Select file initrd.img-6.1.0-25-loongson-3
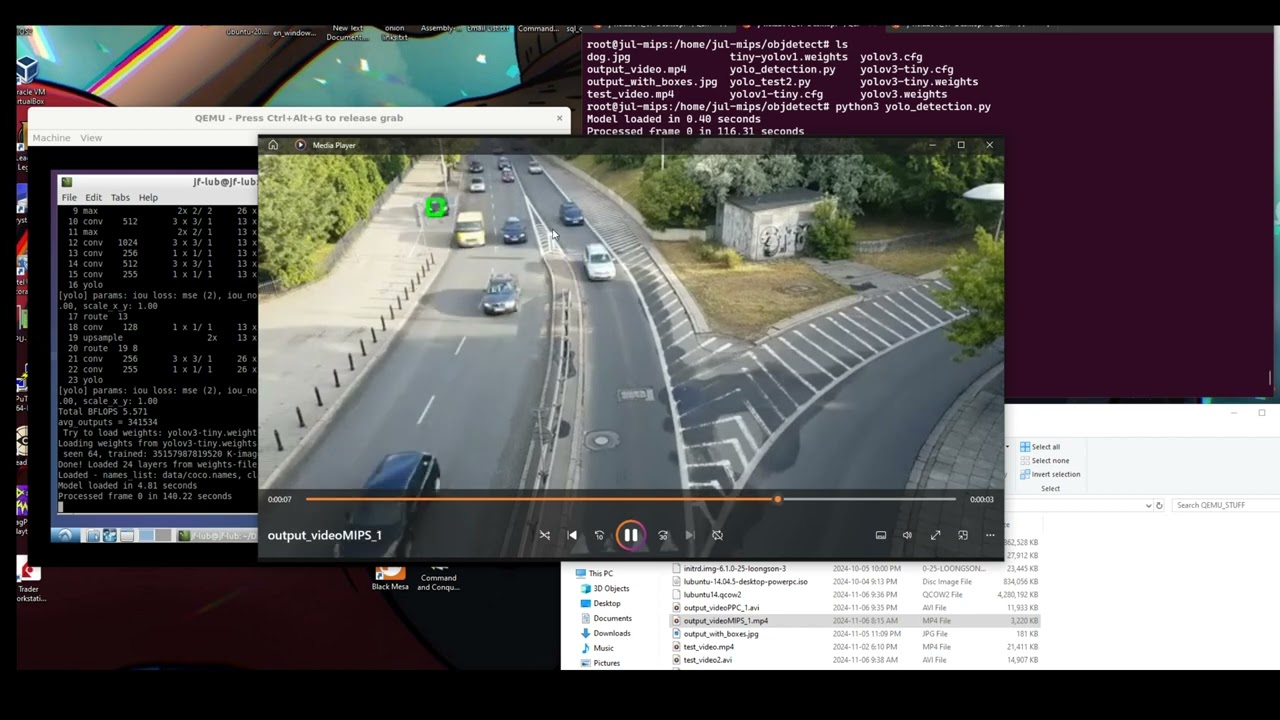This screenshot has height=720, width=1280. click(x=855, y=568)
